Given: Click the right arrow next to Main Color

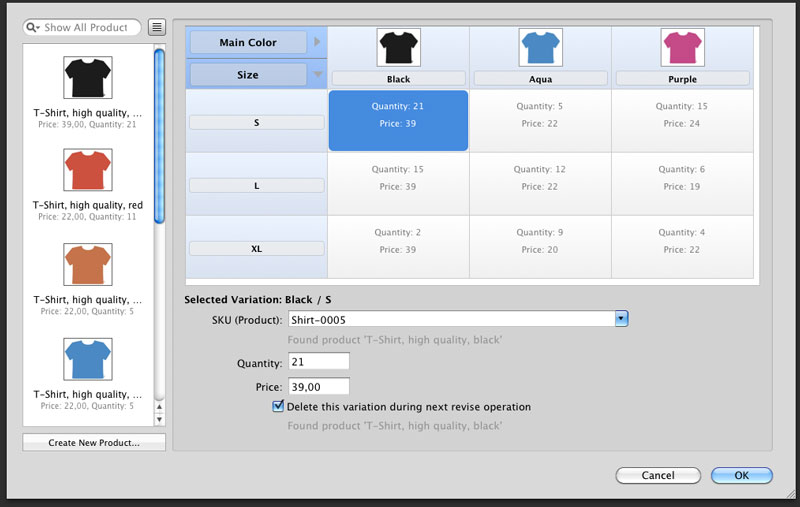Looking at the screenshot, I should click(317, 42).
